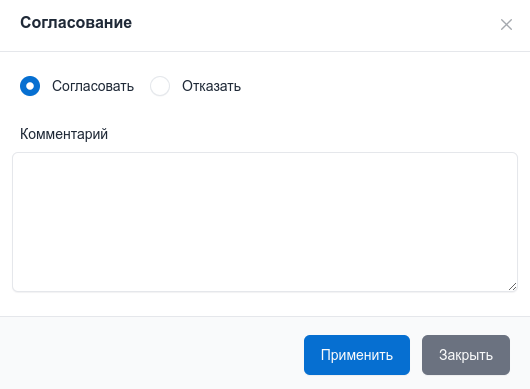
Task: Close the Согласование dialog with the X icon
Action: 506,24
